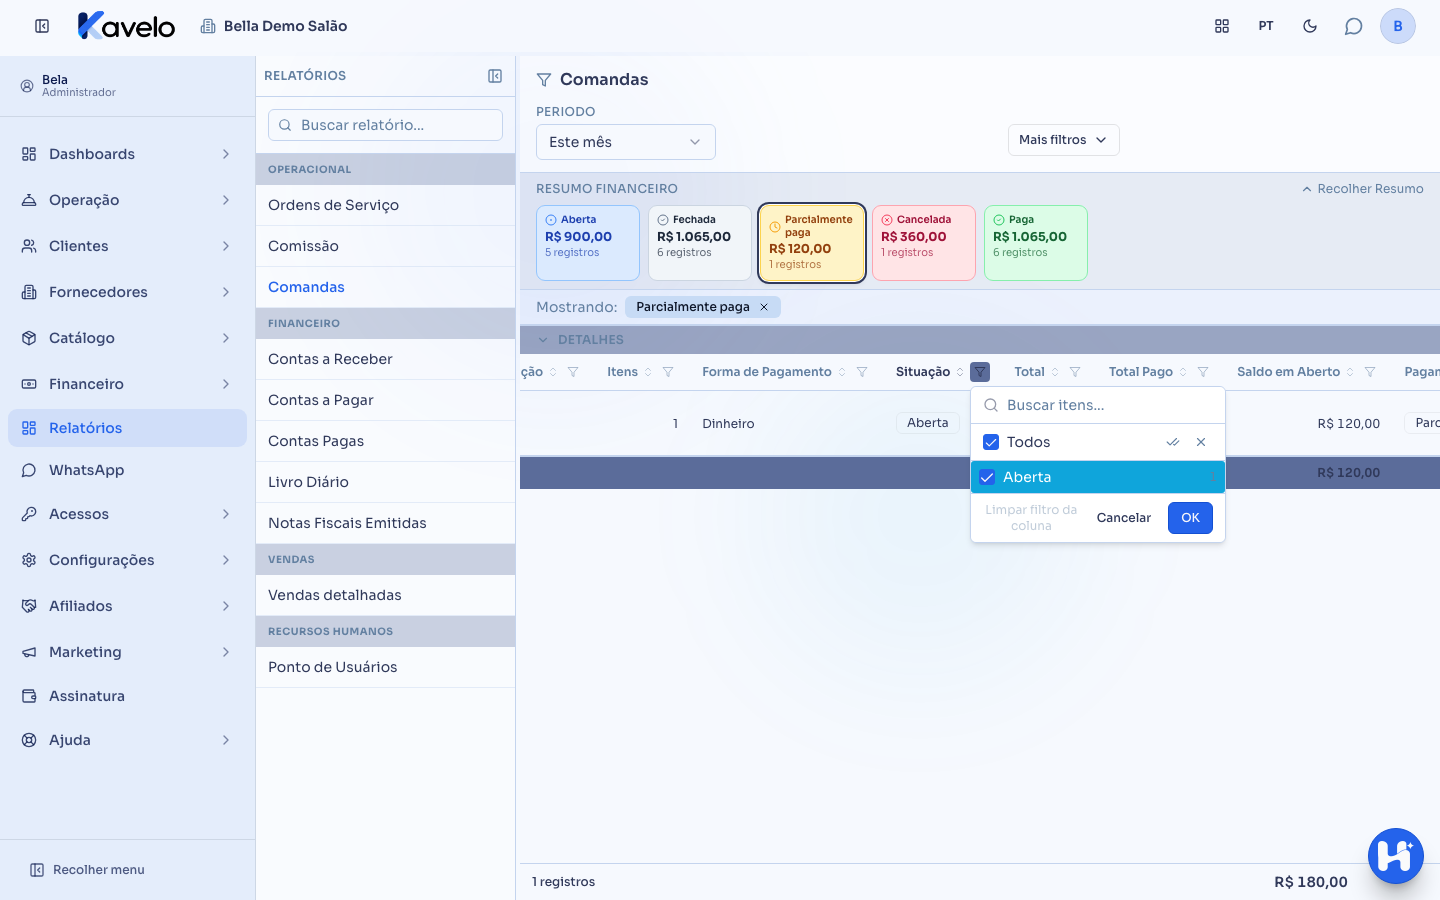
Task: Filter by the Cancelada summary card
Action: [x=924, y=243]
